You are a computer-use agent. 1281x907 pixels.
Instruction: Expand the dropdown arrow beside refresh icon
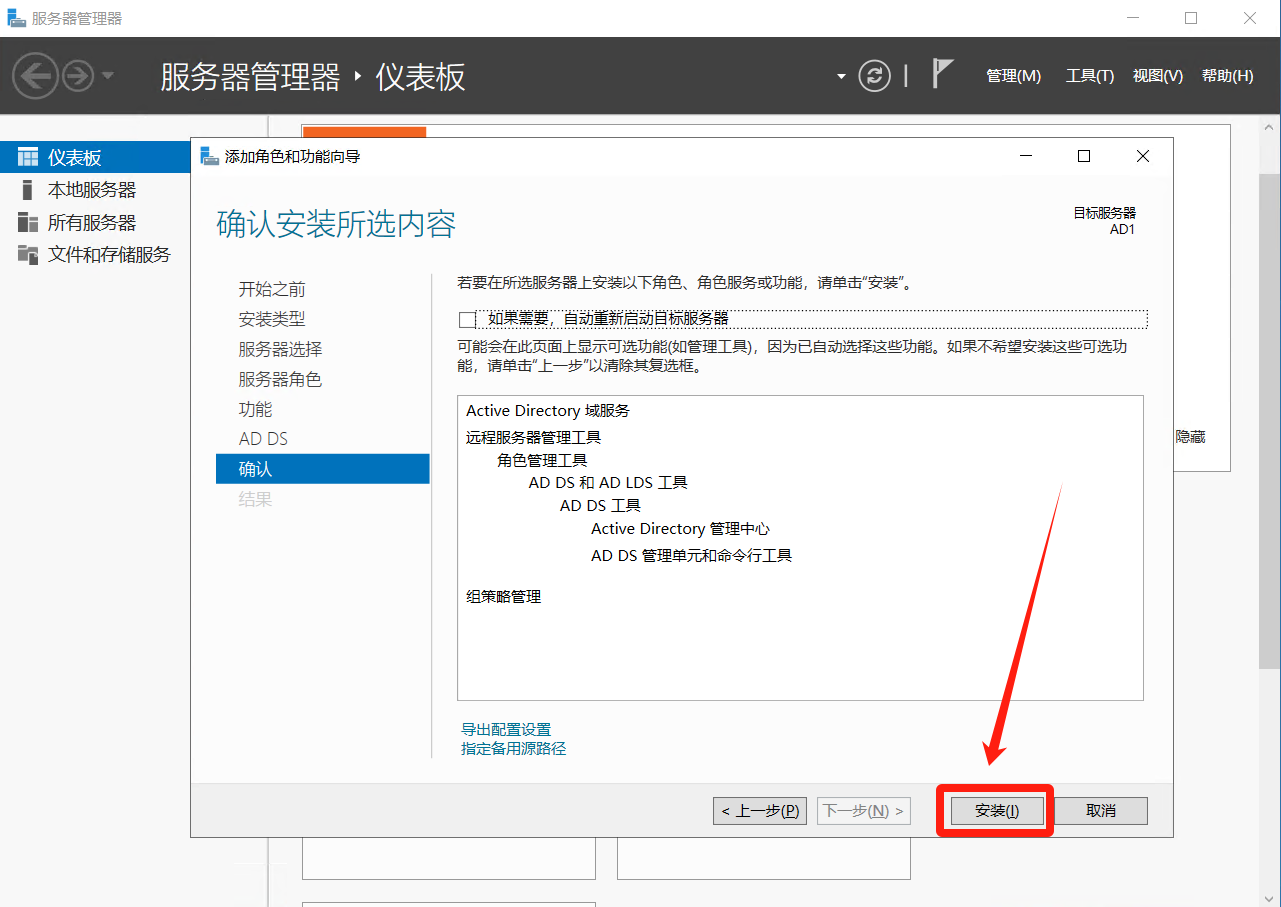(841, 77)
